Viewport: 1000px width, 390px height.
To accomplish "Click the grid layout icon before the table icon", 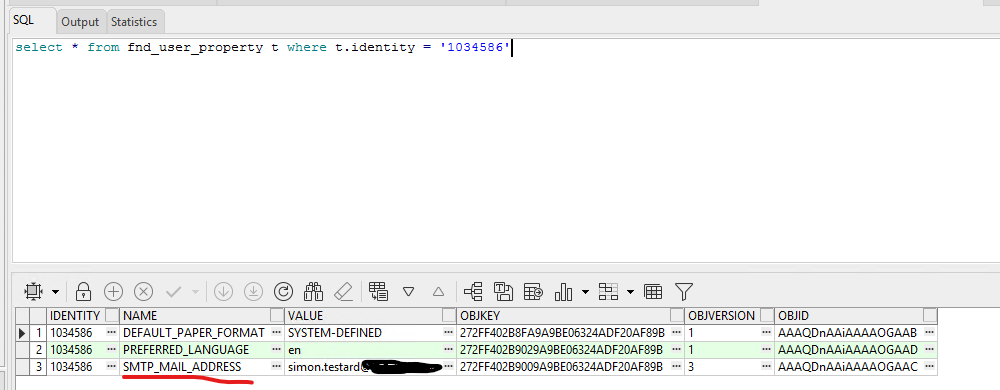I will (x=608, y=292).
